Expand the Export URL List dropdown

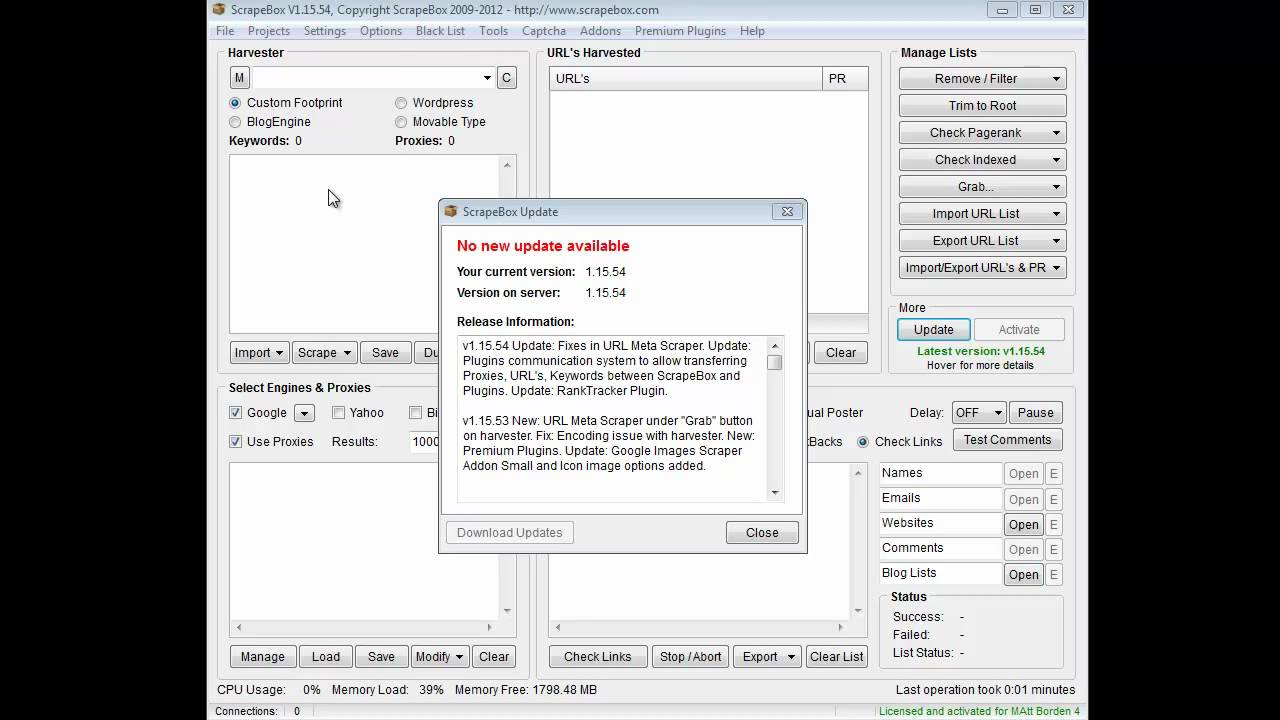[1056, 241]
